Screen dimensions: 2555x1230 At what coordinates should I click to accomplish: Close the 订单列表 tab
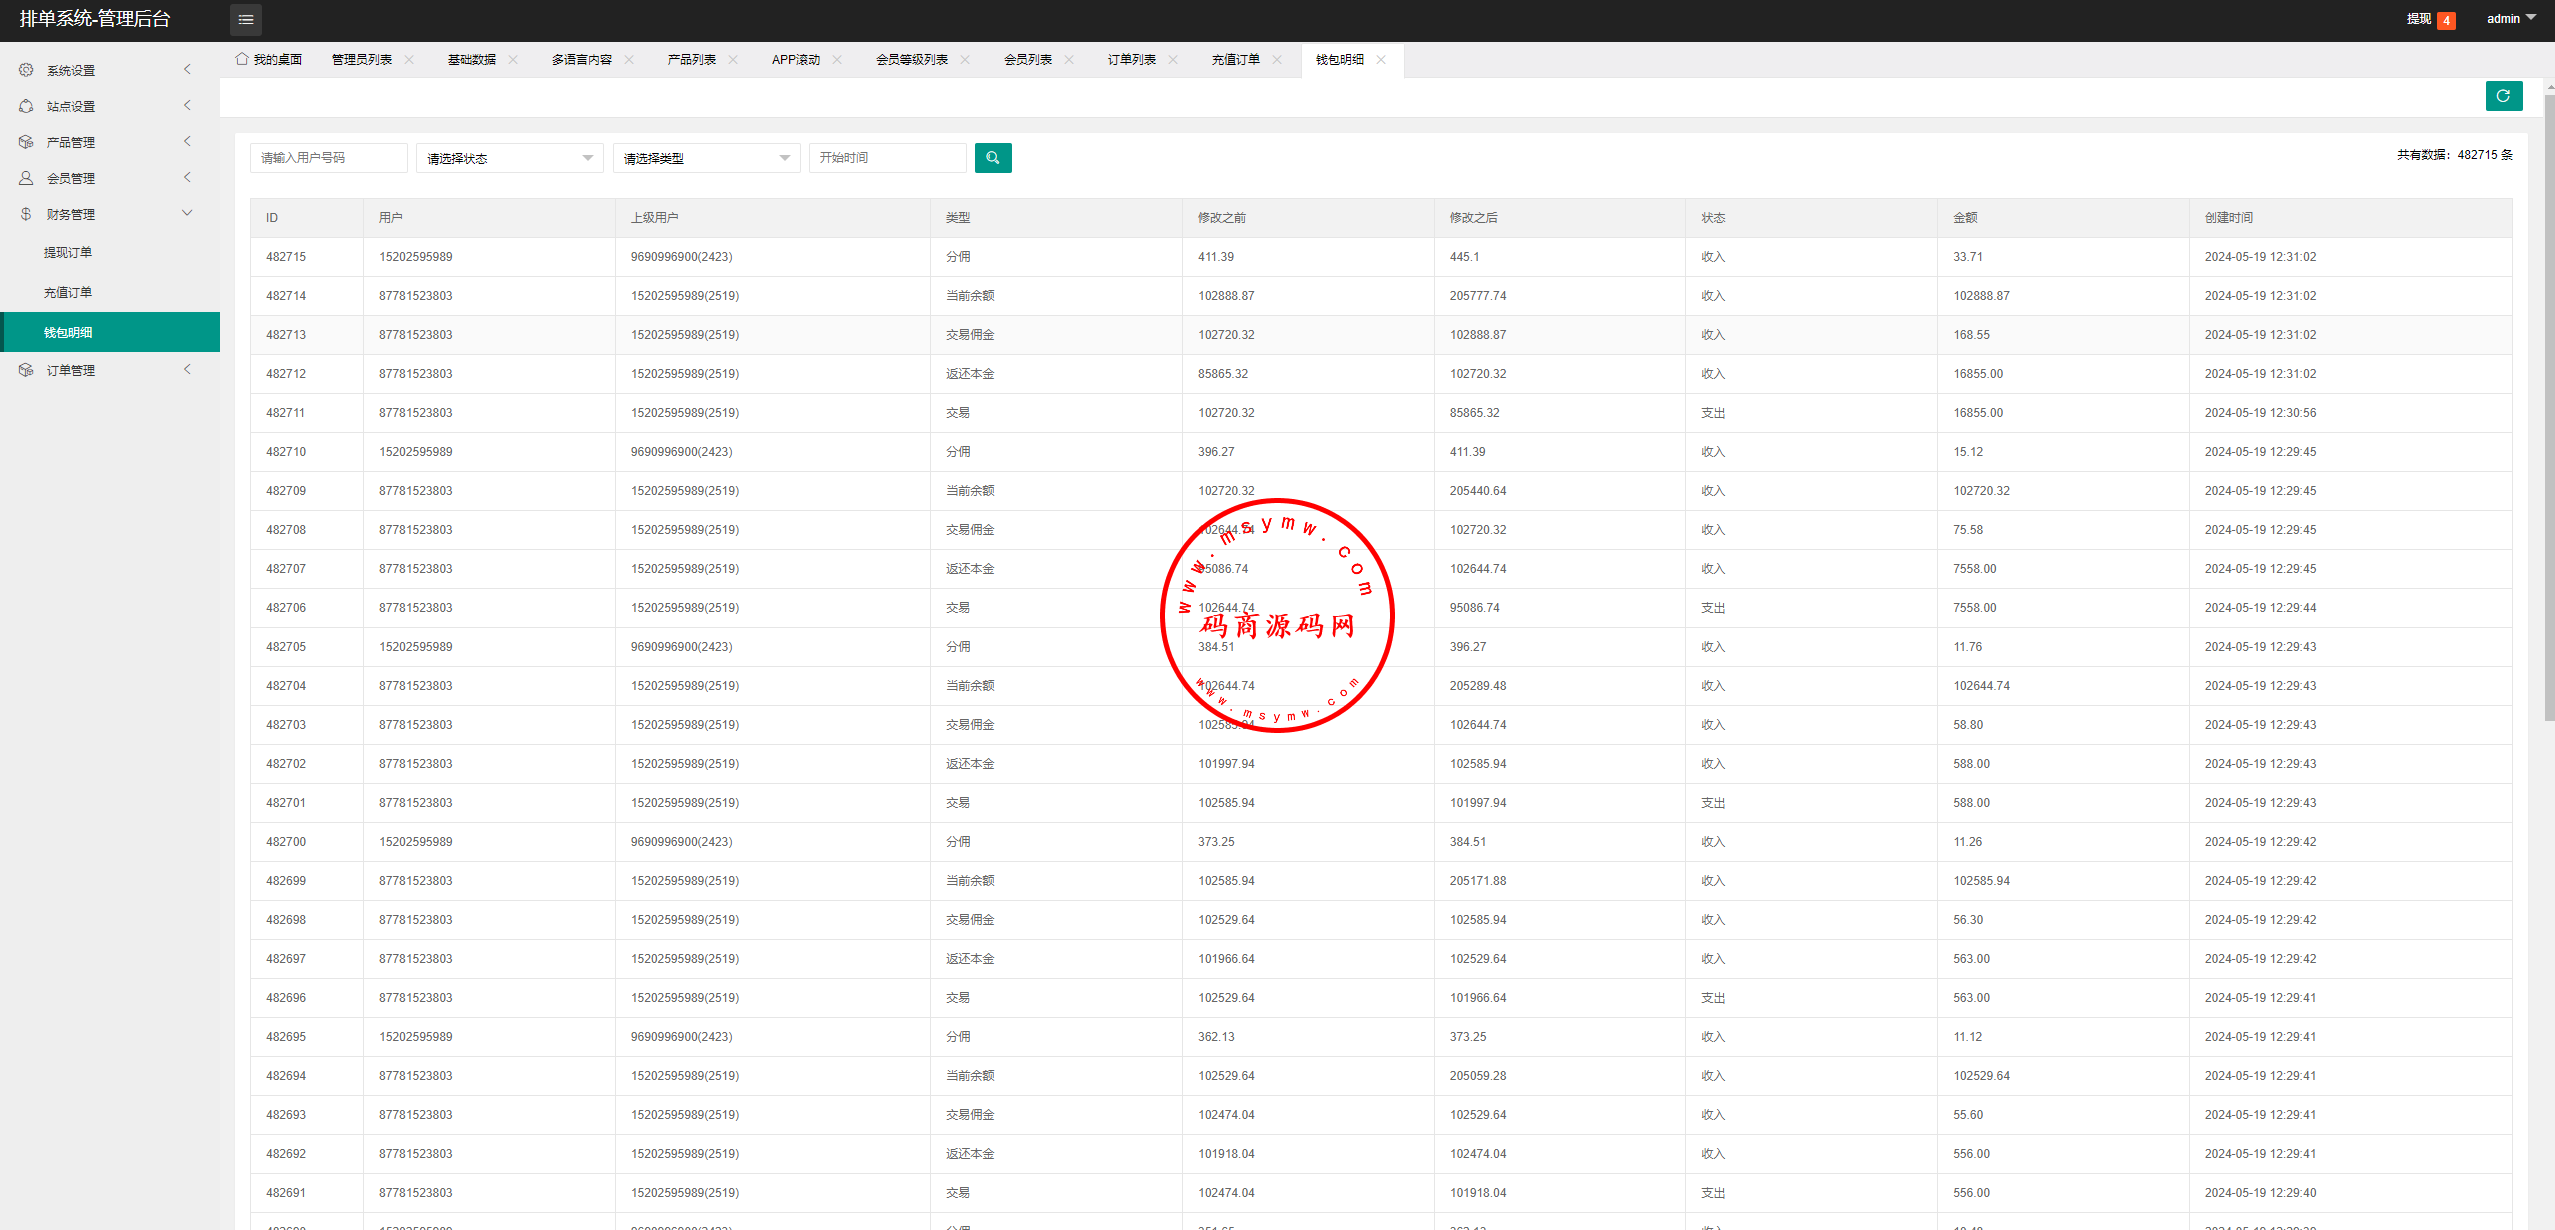1173,60
